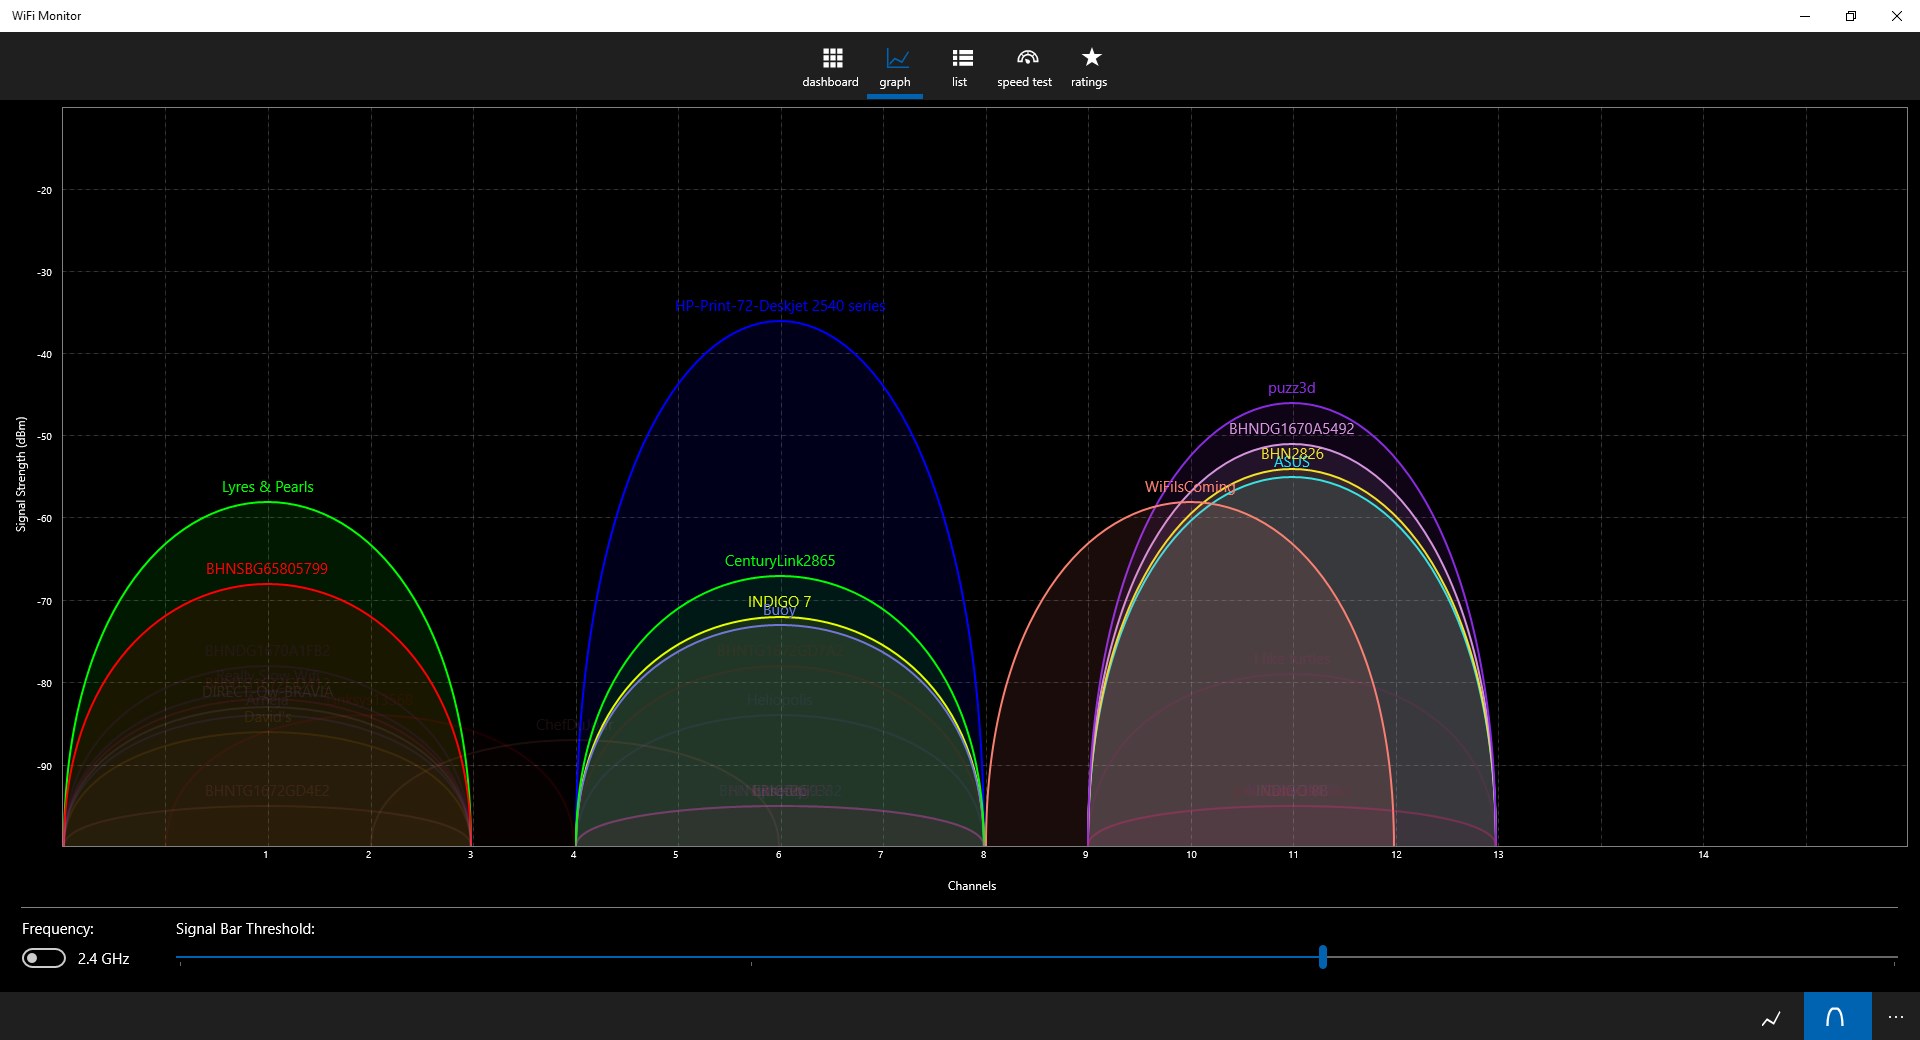The image size is (1920, 1040).
Task: Select the Lyres & Pearls network curve
Action: point(267,487)
